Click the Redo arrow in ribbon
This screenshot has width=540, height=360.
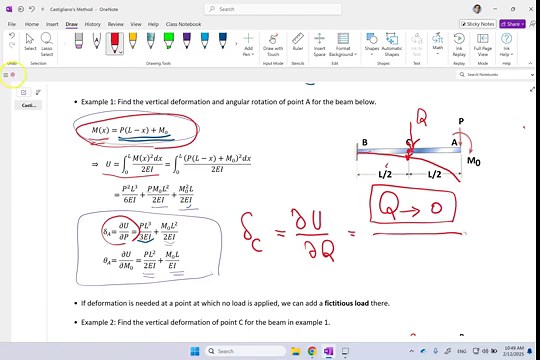point(12,45)
